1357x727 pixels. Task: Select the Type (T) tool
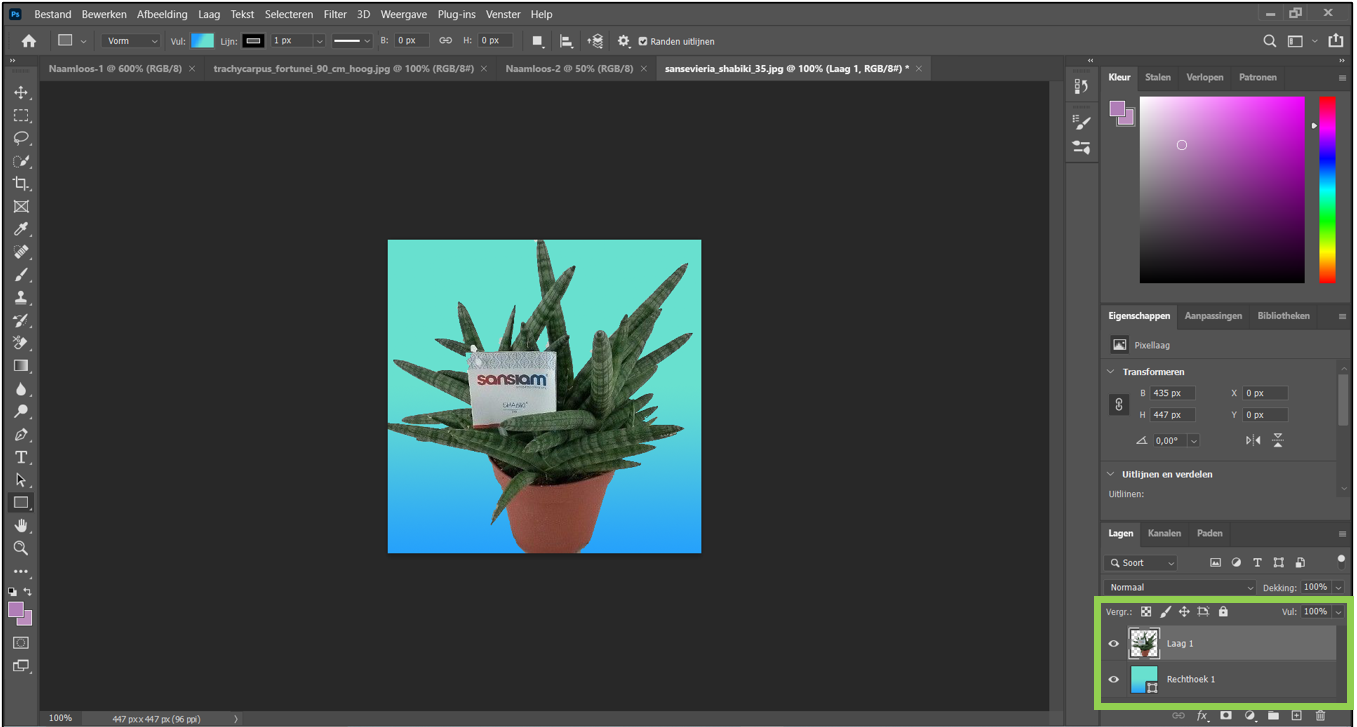click(21, 457)
